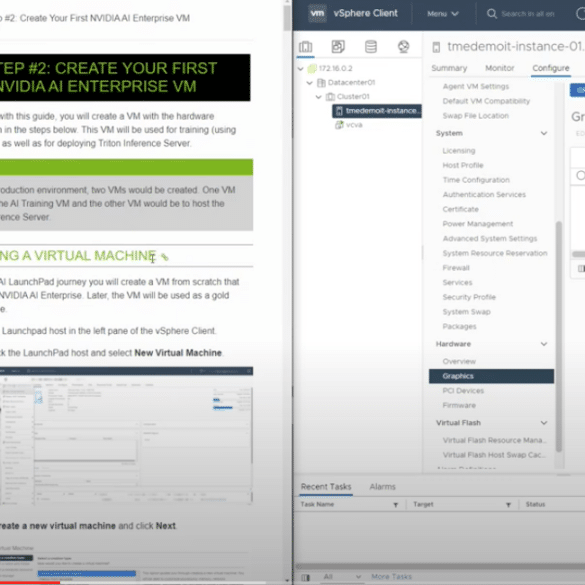Select the tmedemoit-instance host in tree
Image resolution: width=585 pixels, height=585 pixels.
coord(377,111)
